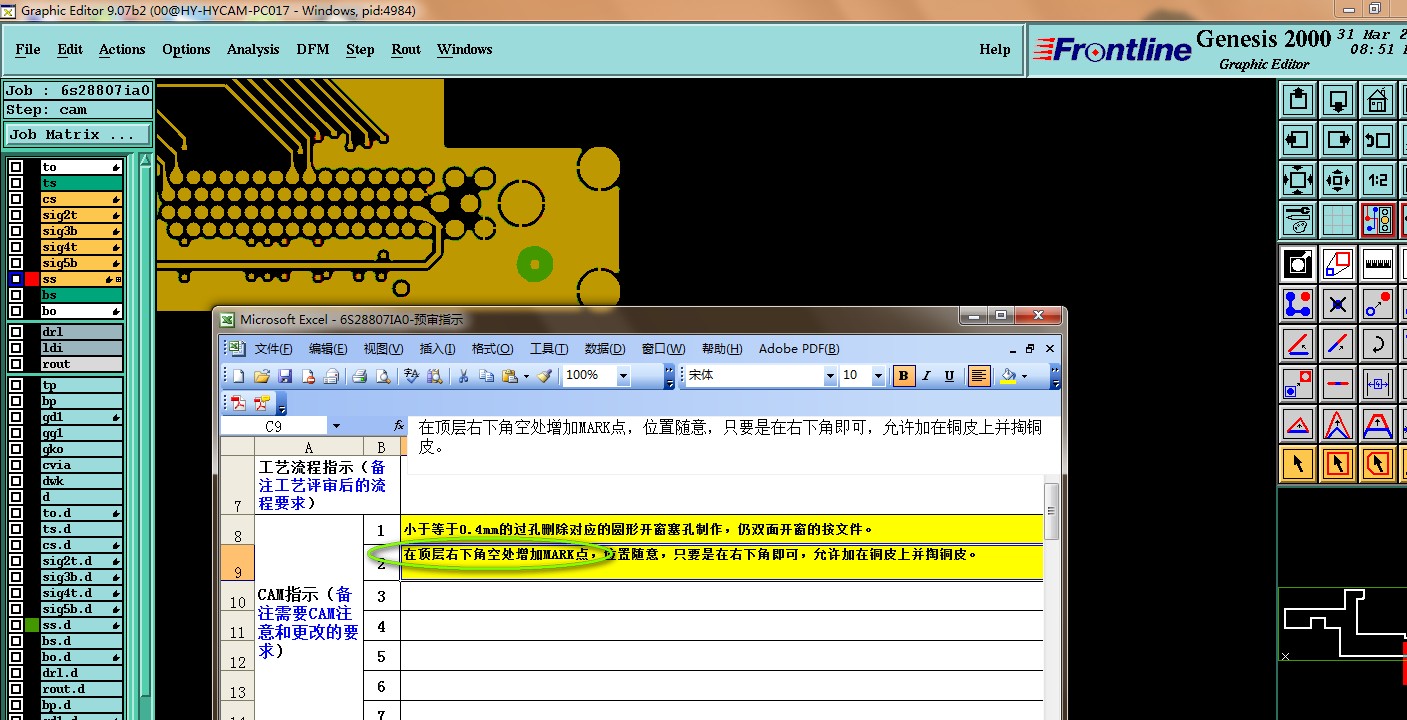
Task: Open the File menu in Genesis
Action: 28,49
